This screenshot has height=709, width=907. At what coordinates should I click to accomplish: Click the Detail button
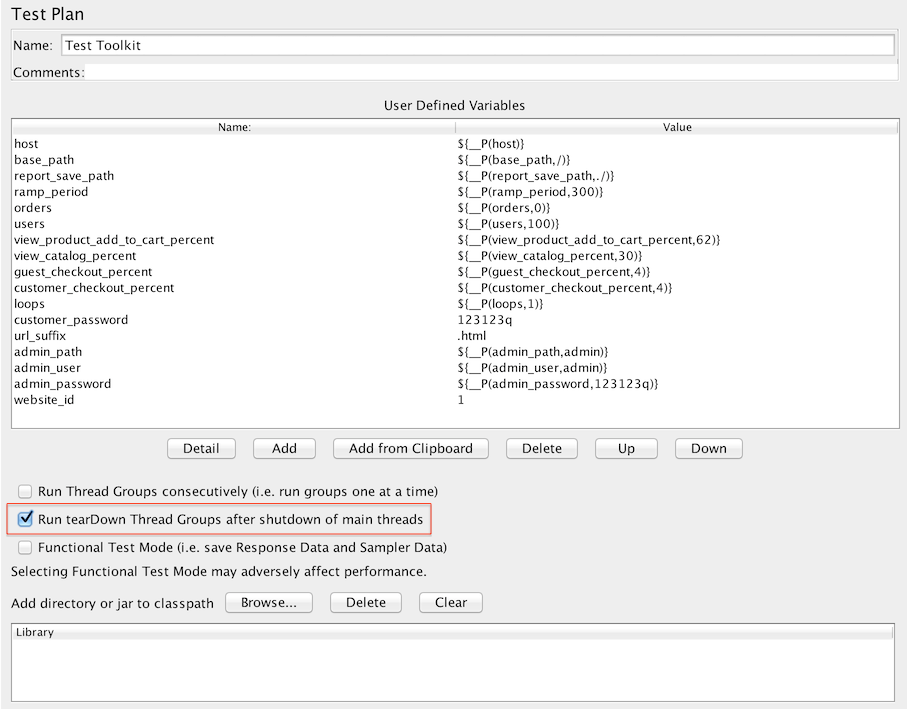201,448
